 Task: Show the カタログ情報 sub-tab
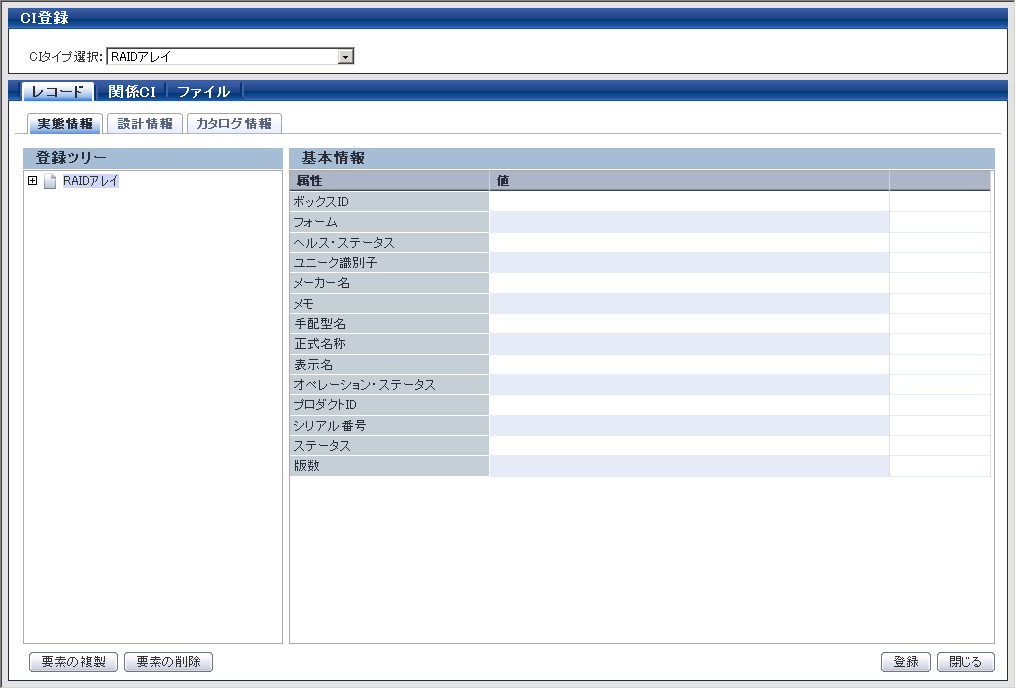pyautogui.click(x=234, y=124)
